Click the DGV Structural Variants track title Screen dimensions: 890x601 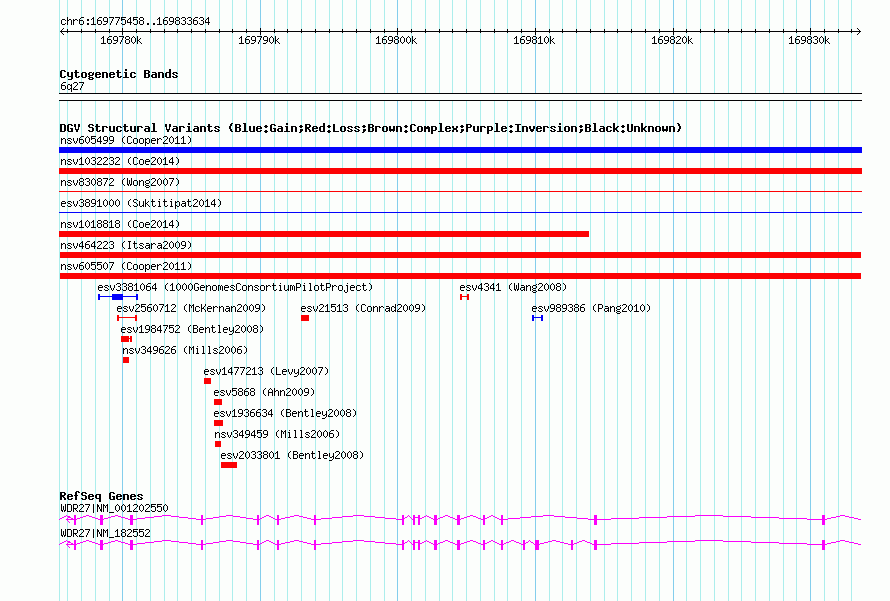coord(371,128)
